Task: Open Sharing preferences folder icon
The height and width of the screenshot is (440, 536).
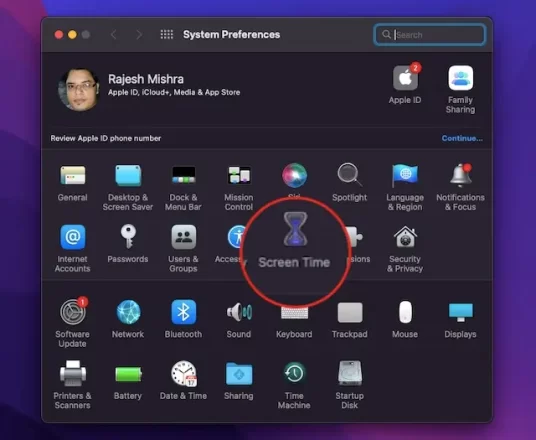Action: tap(239, 374)
